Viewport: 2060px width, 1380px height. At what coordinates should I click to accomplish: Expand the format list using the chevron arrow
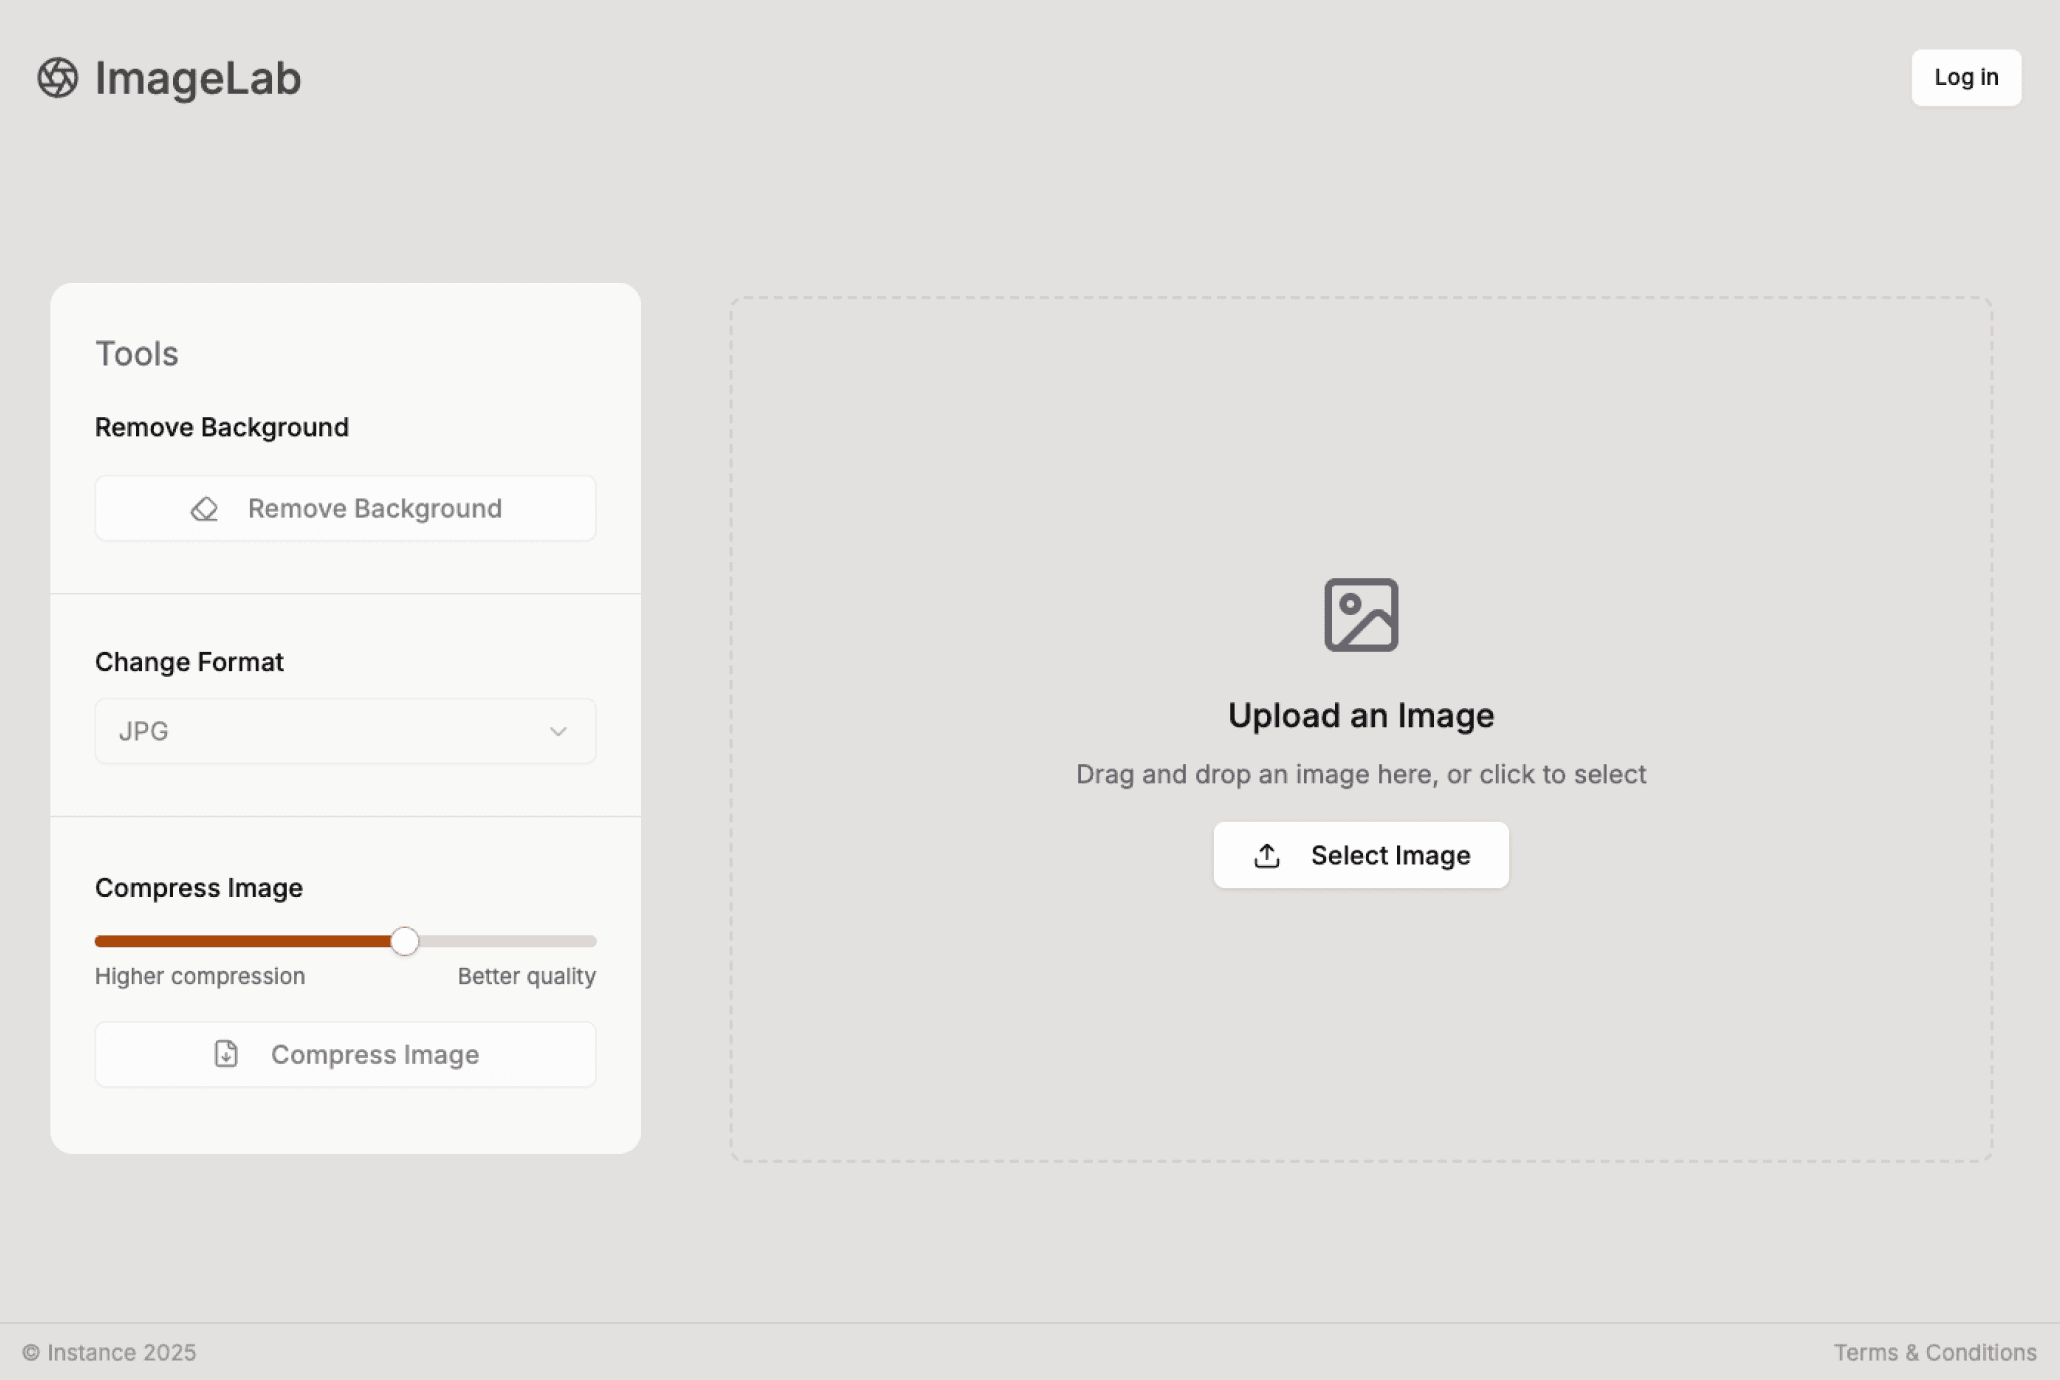tap(558, 731)
